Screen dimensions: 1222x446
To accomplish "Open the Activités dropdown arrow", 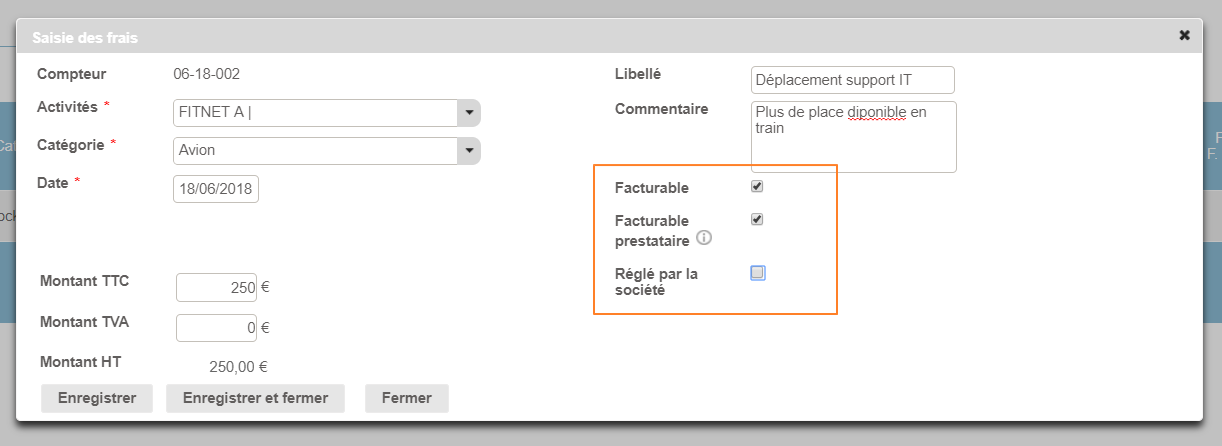I will 468,113.
